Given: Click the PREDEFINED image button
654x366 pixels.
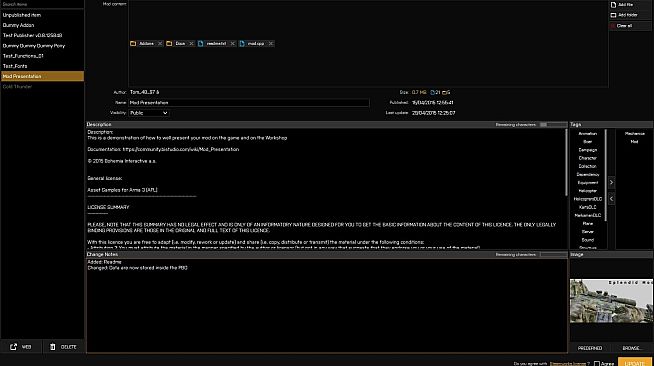Looking at the screenshot, I should click(x=590, y=348).
